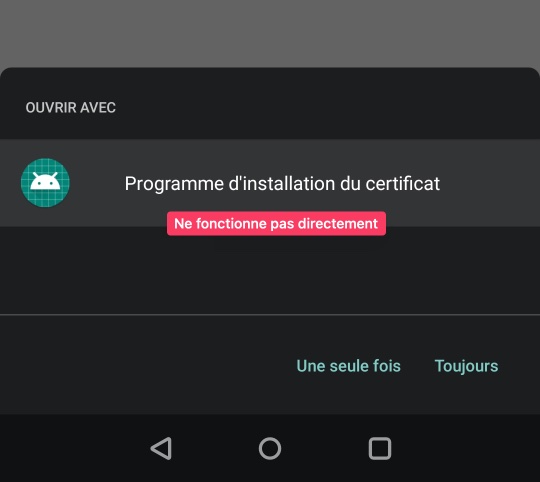
Task: Tap the white robot head inside the green icon
Action: pyautogui.click(x=45, y=181)
